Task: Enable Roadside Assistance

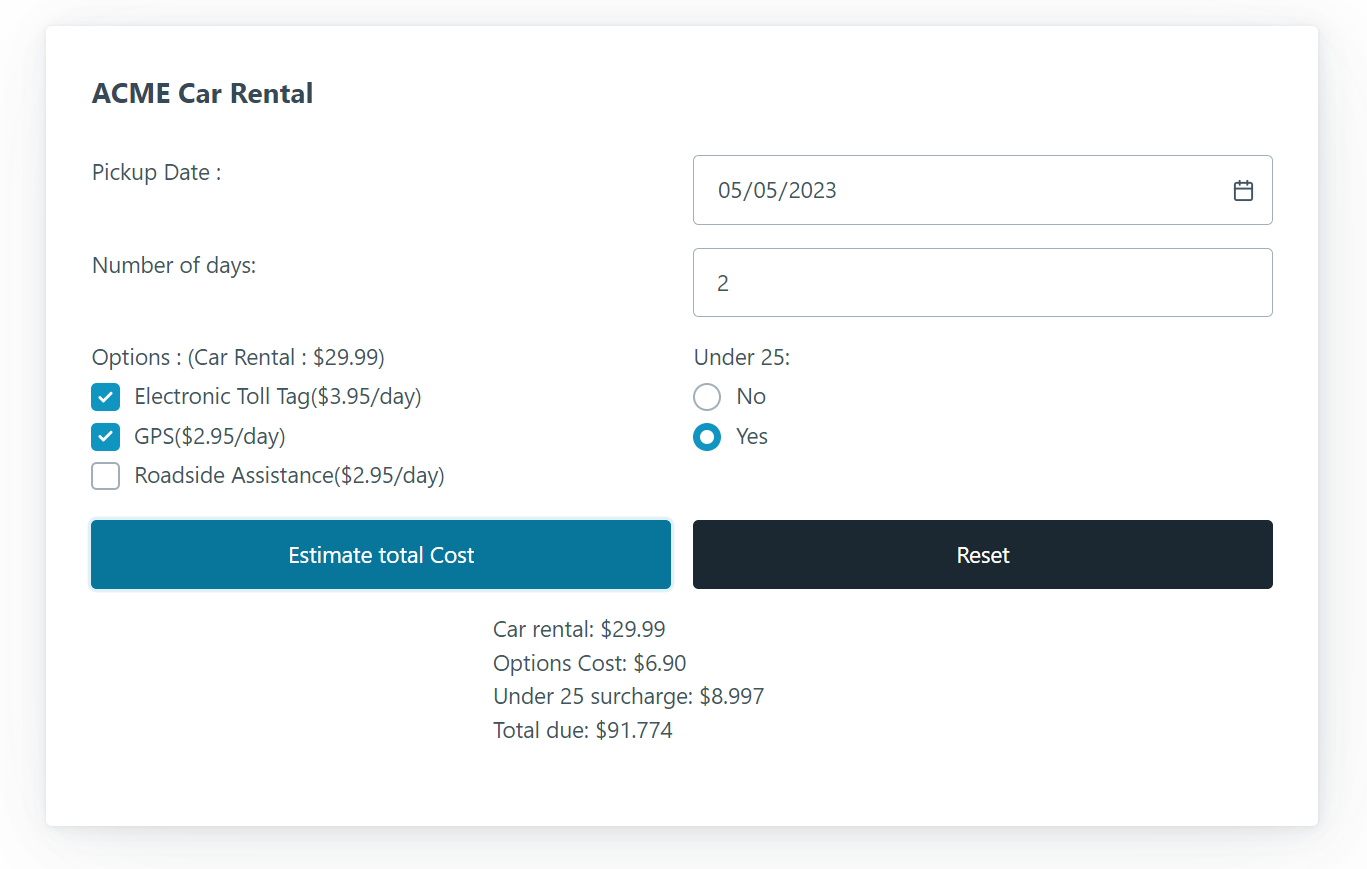Action: tap(105, 476)
